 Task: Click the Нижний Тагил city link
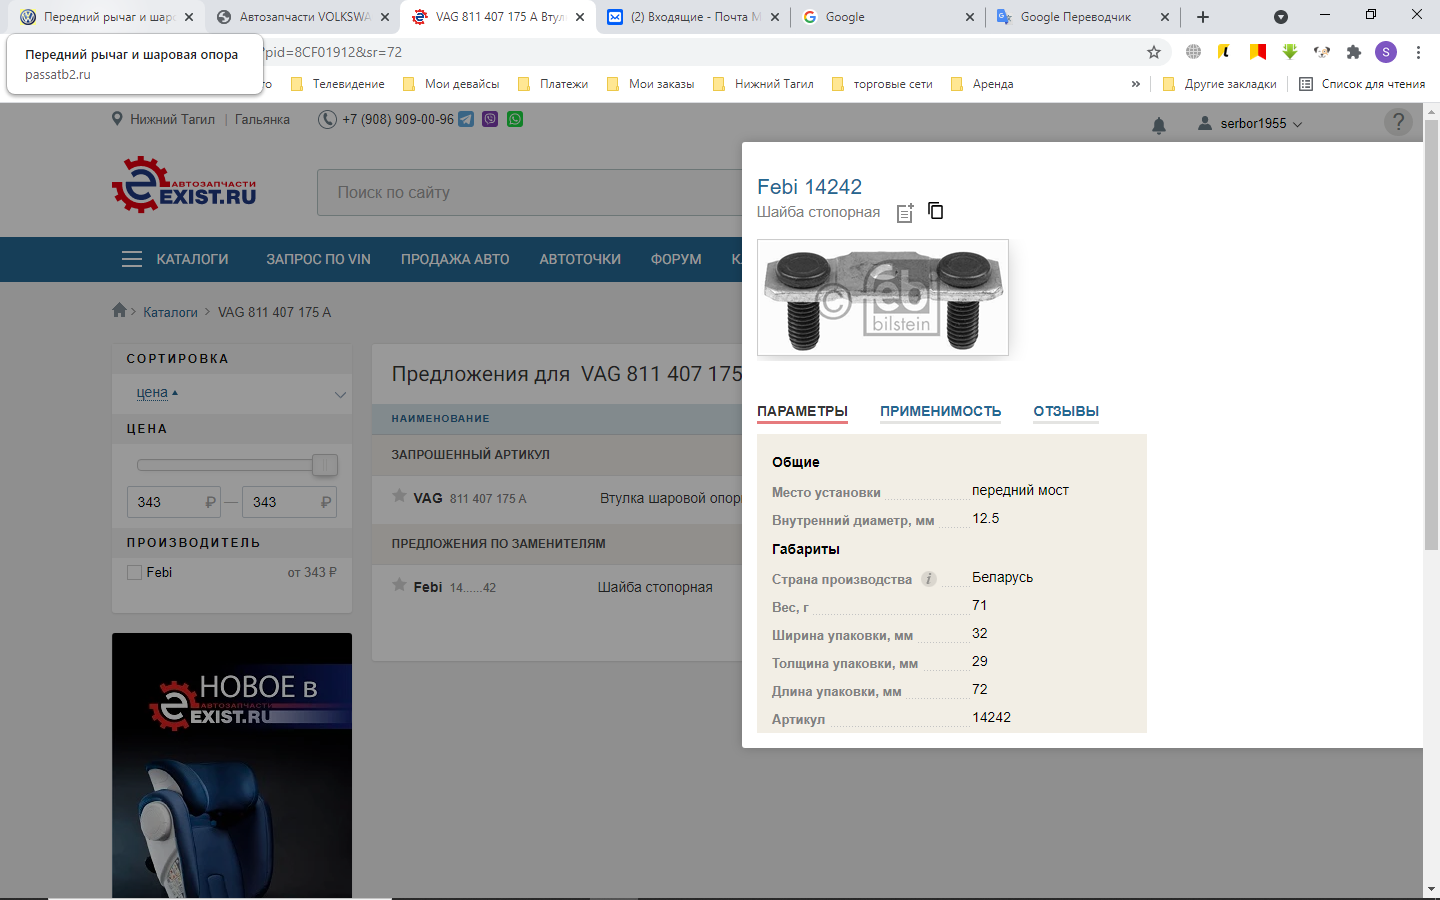point(172,119)
